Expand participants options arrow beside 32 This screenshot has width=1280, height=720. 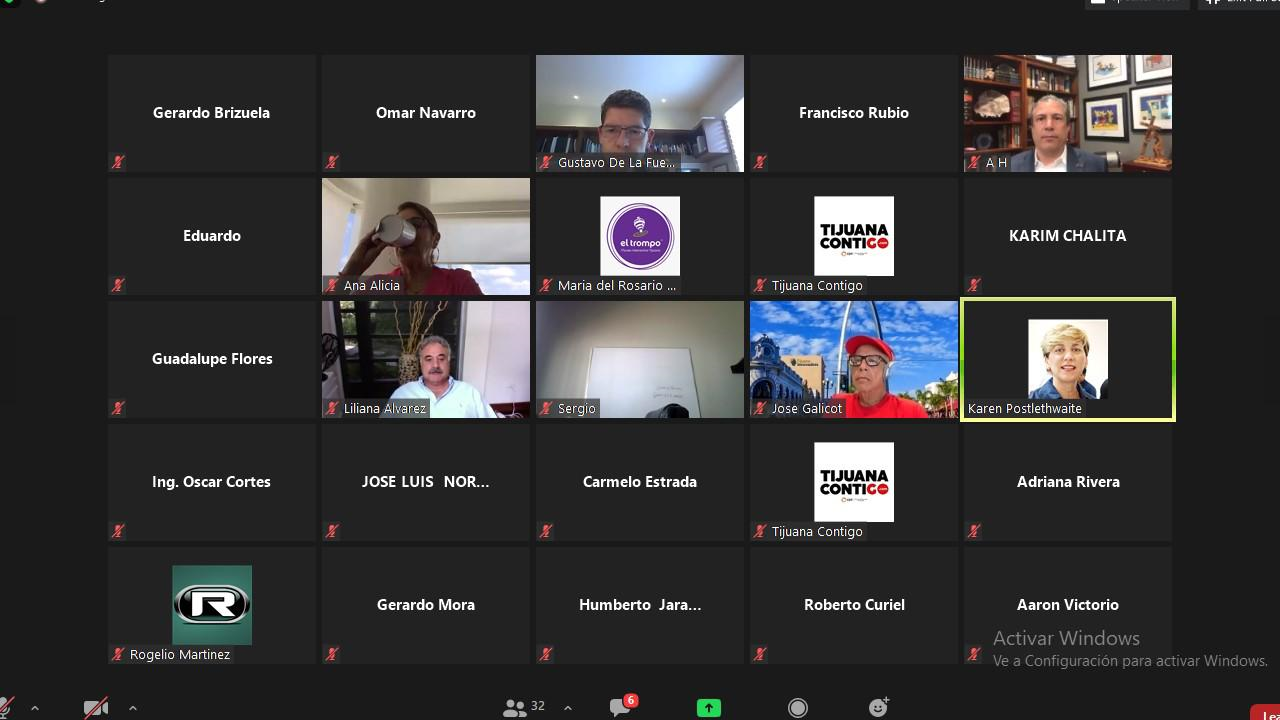tap(568, 708)
